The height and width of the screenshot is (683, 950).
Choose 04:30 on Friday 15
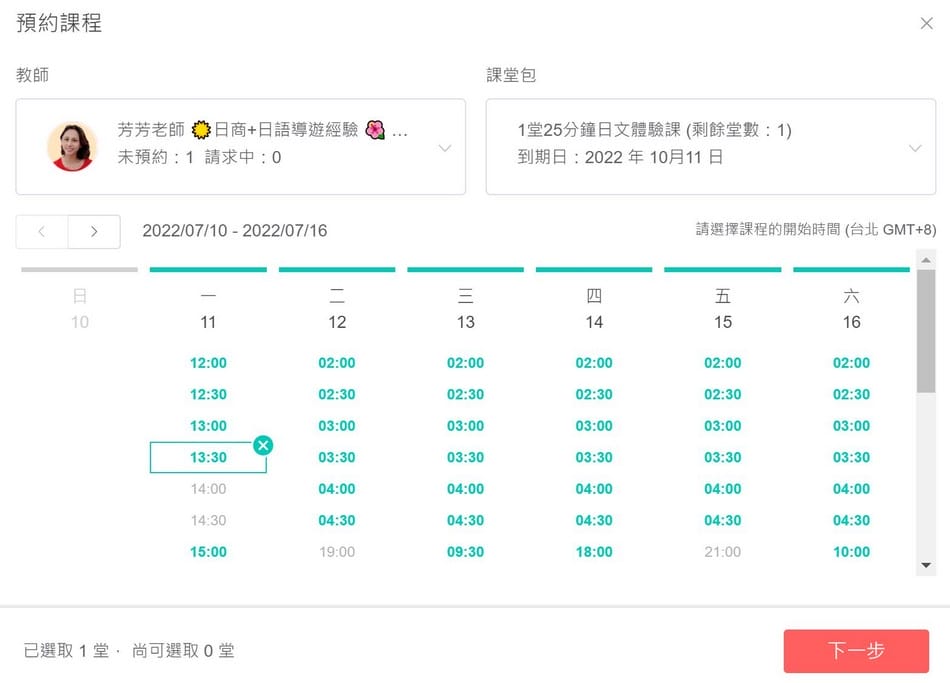tap(723, 521)
